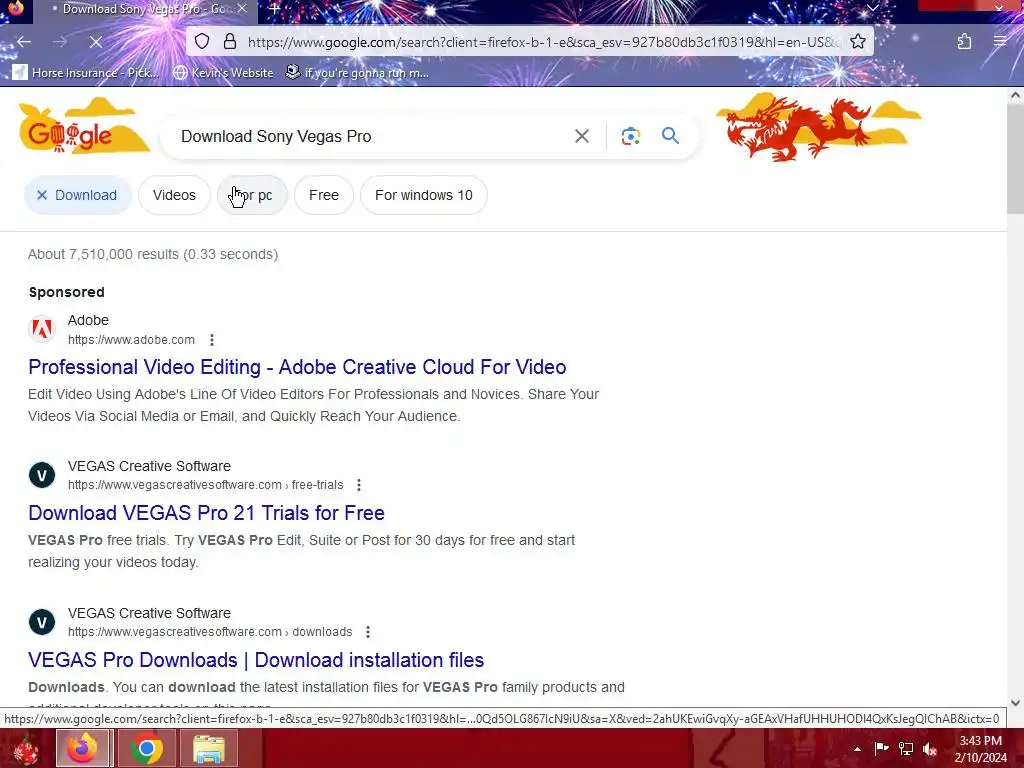Image resolution: width=1024 pixels, height=768 pixels.
Task: Bookmark this page with the star icon
Action: tap(858, 42)
